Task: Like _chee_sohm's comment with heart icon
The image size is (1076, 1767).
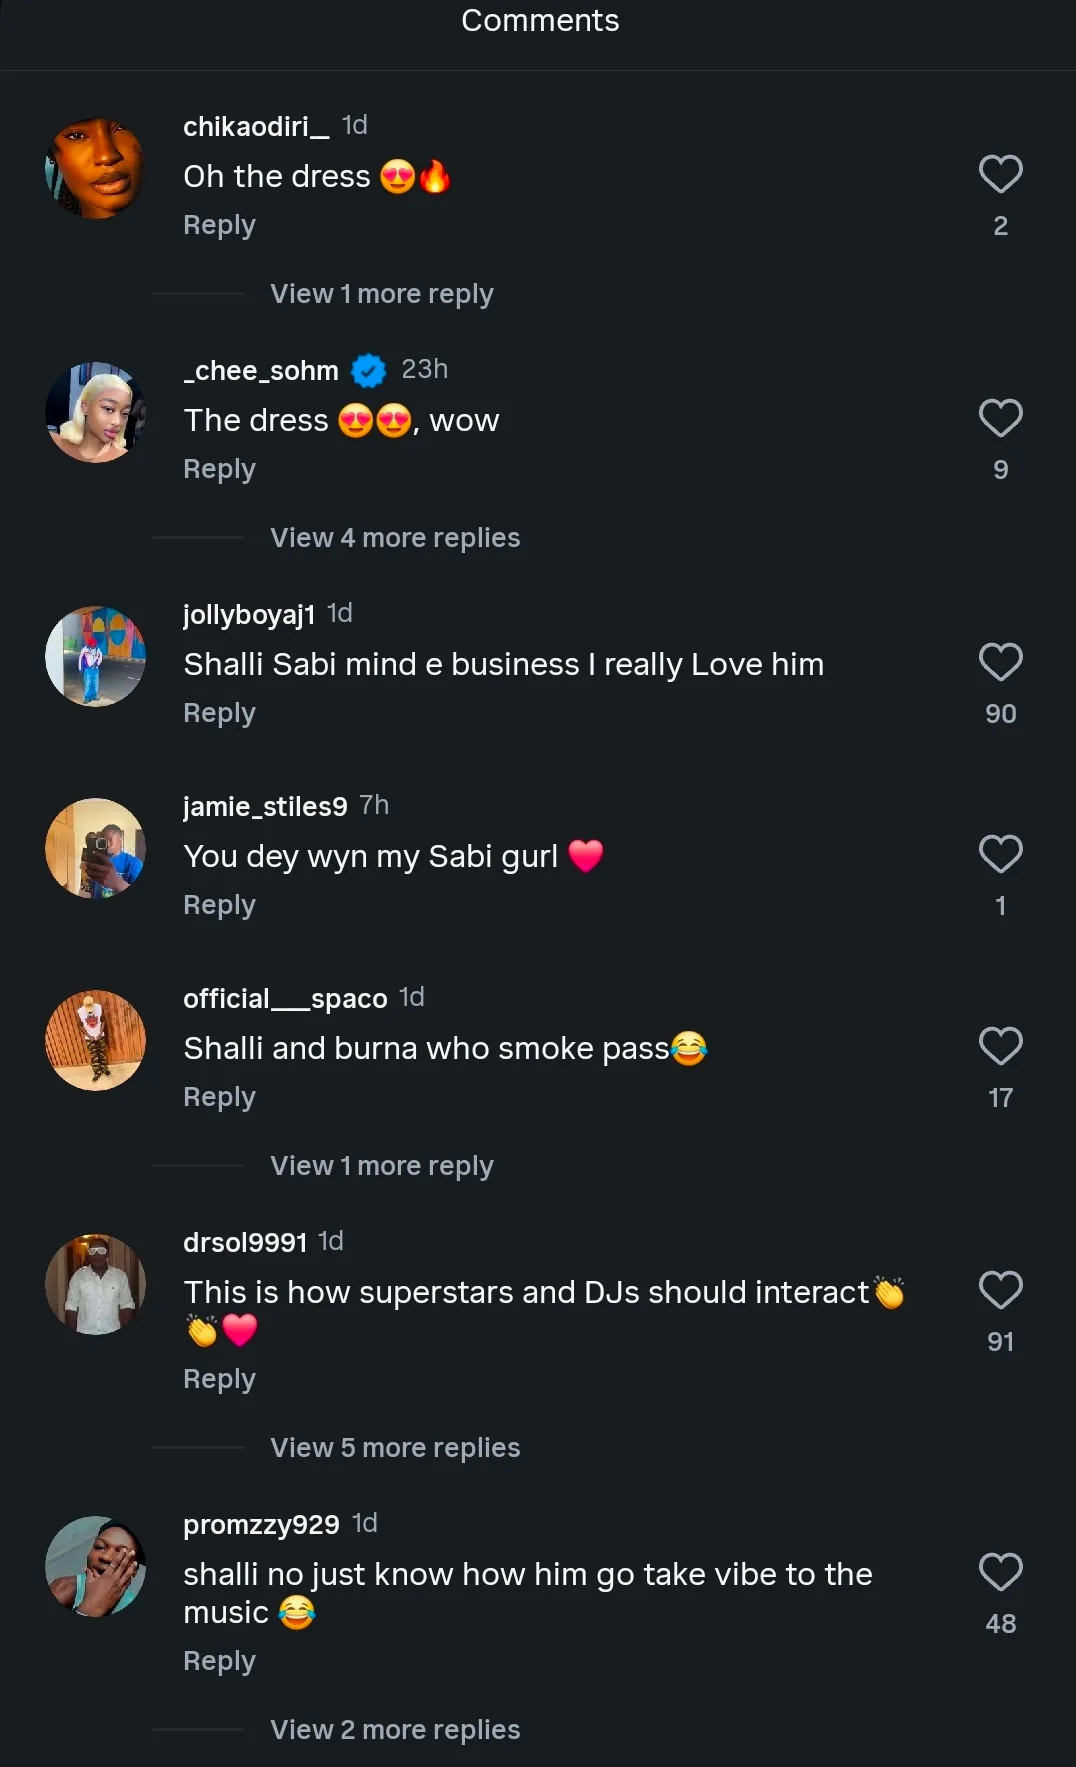Action: (1000, 419)
